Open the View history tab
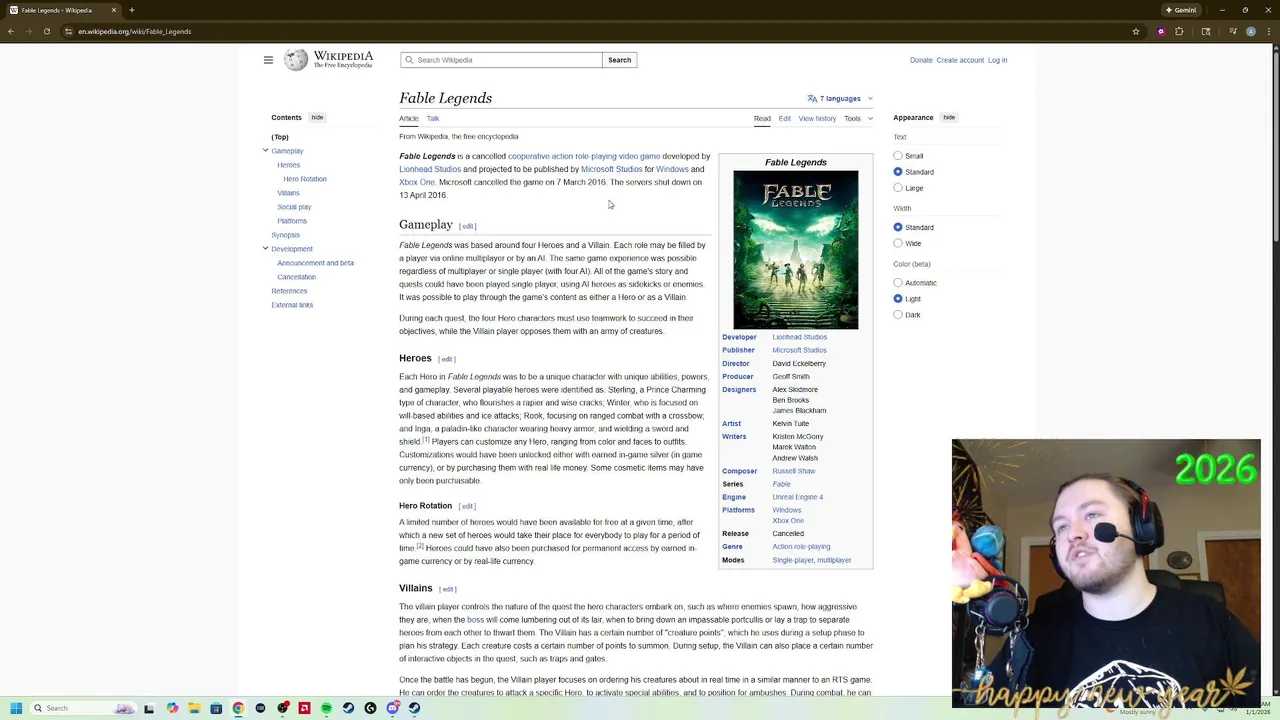1280x720 pixels. click(x=817, y=118)
